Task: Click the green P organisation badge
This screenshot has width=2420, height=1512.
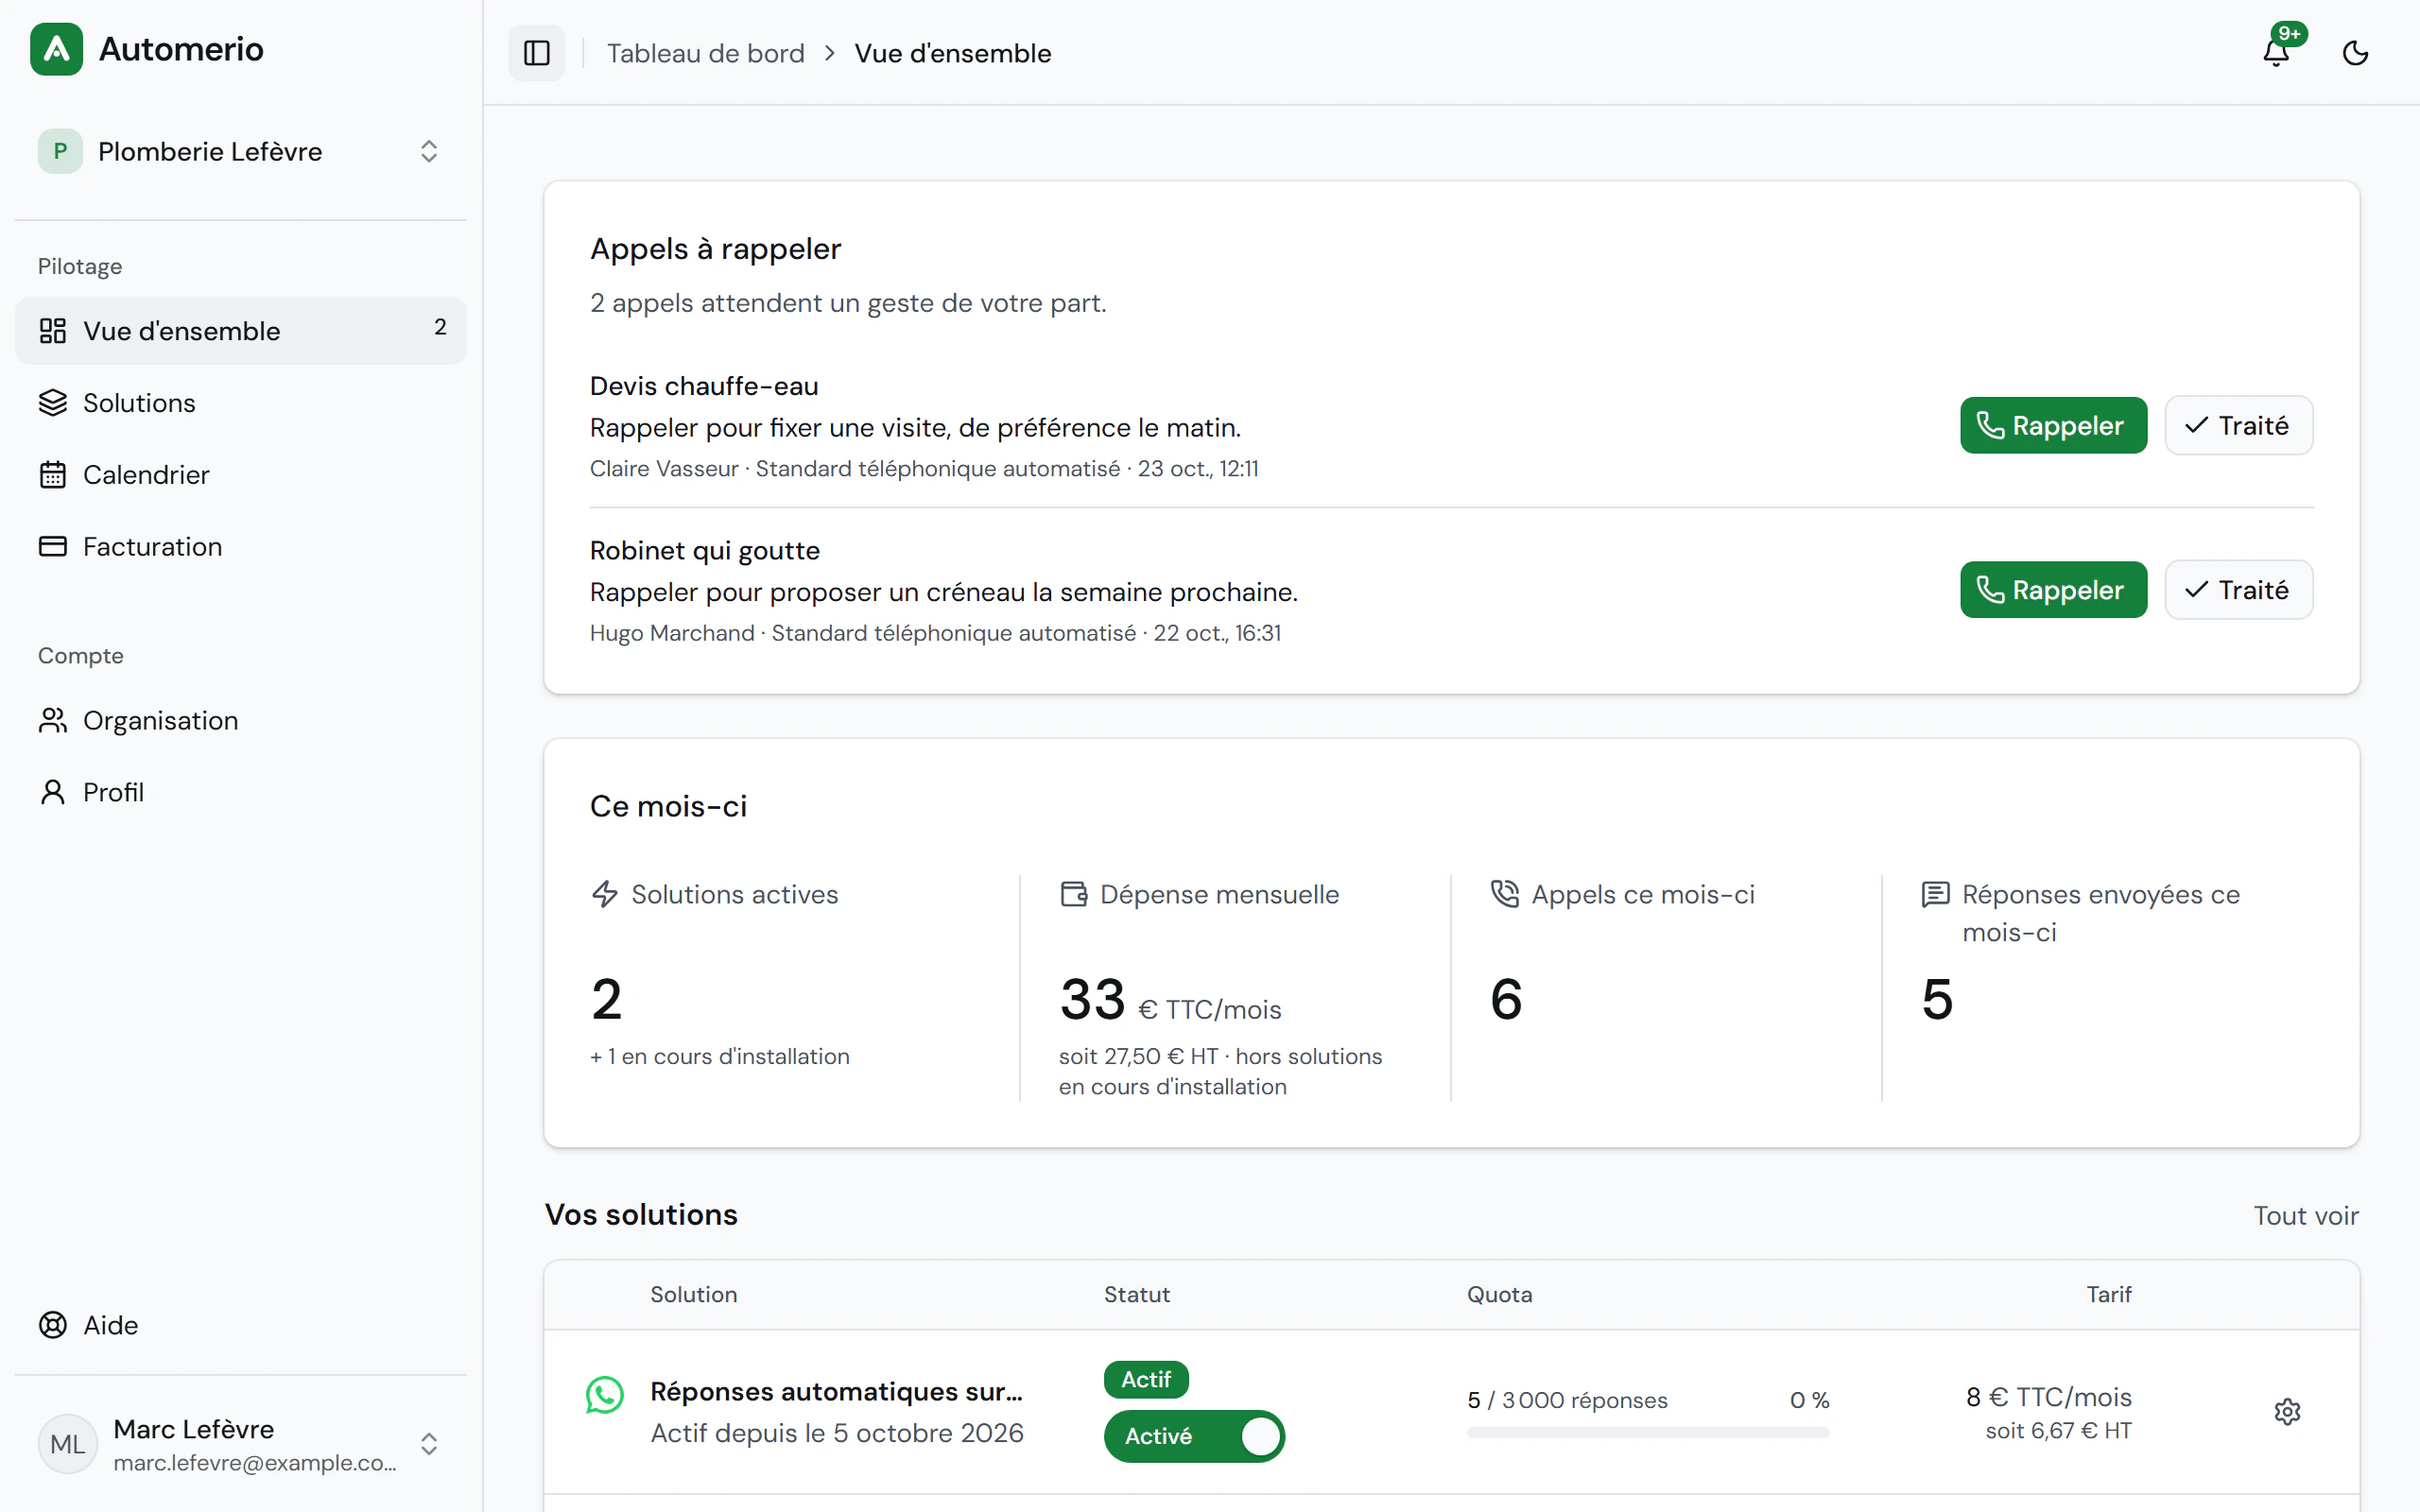Action: pos(60,151)
